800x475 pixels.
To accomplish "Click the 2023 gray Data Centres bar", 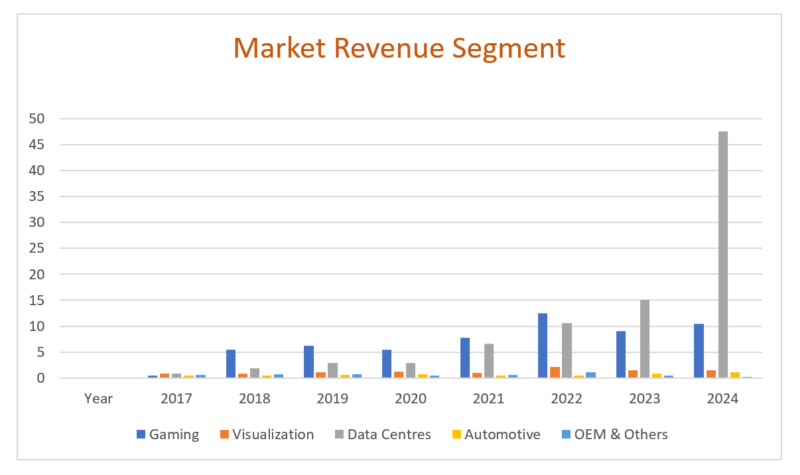I will (644, 339).
